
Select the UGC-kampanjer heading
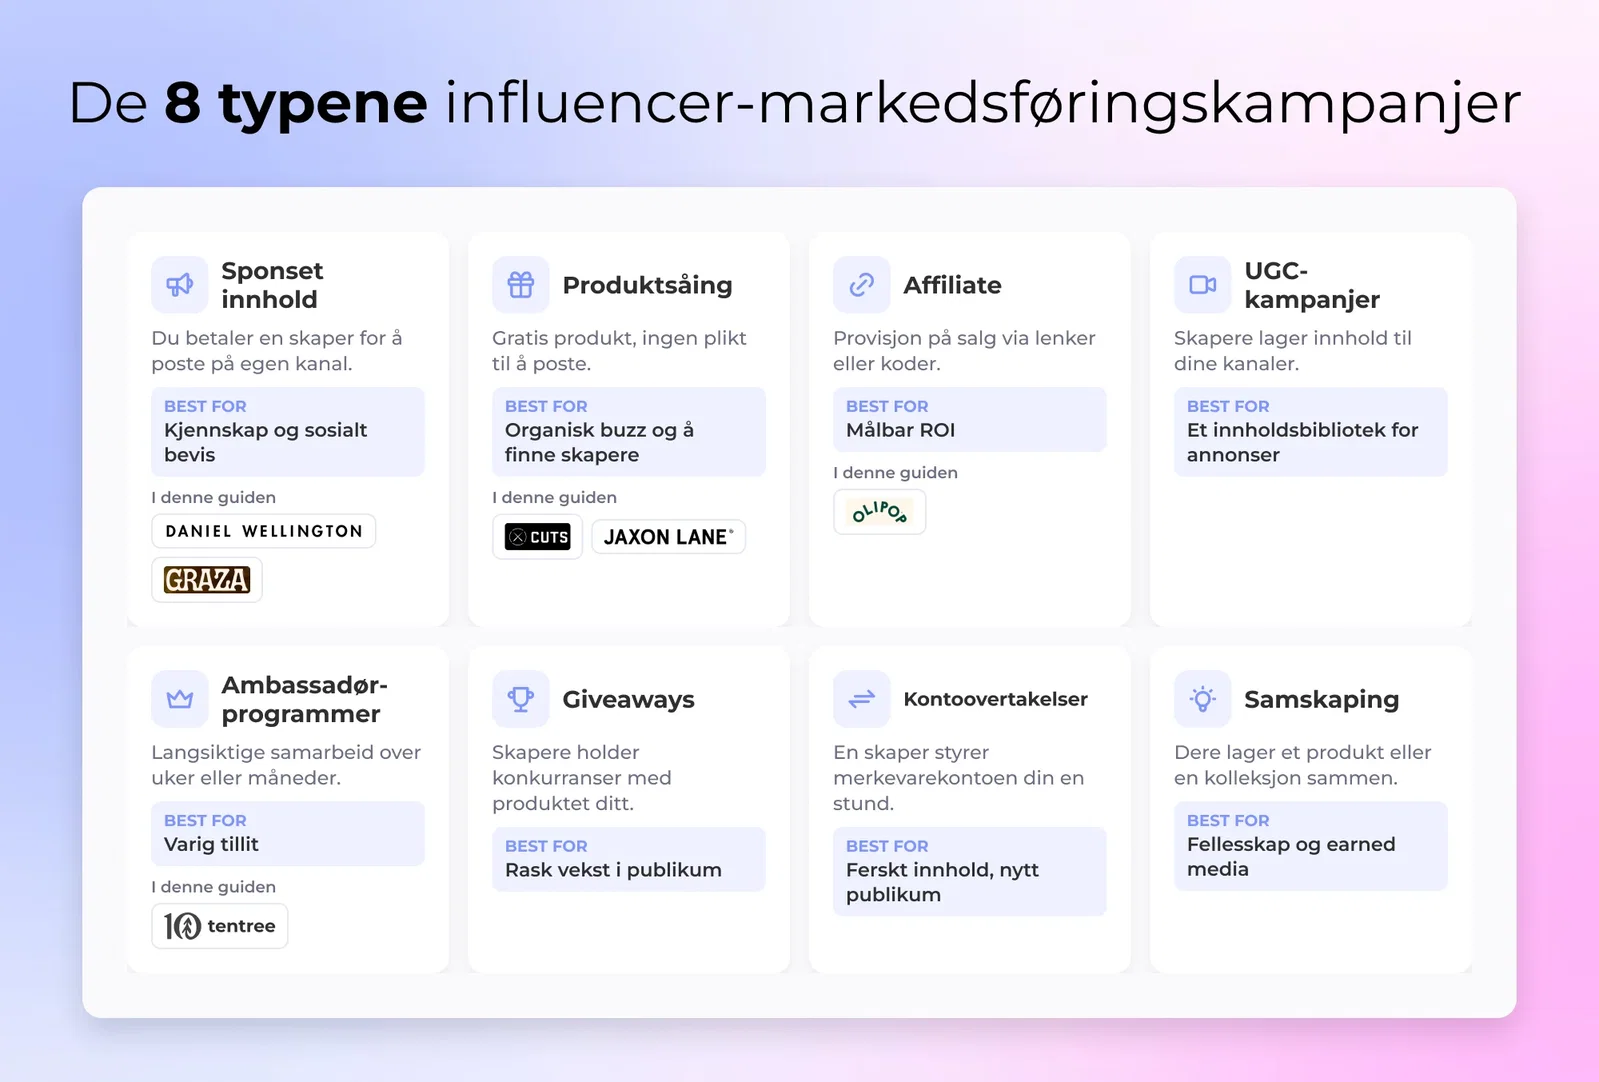[1312, 285]
